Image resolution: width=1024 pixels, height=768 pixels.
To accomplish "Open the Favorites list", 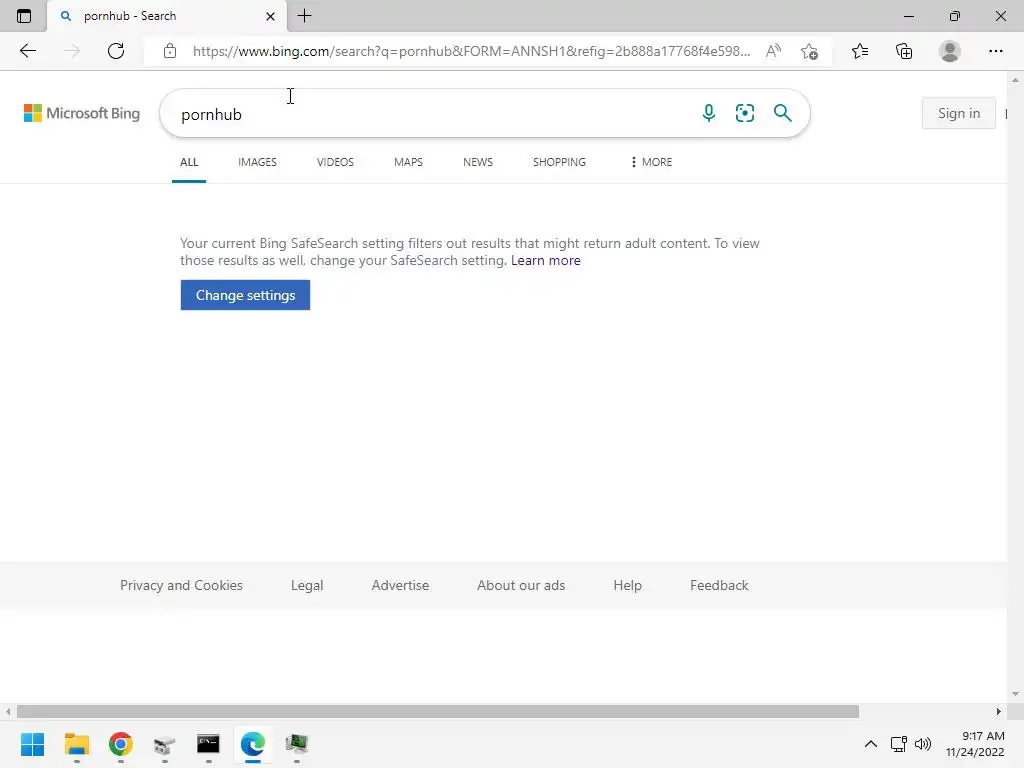I will pos(860,51).
